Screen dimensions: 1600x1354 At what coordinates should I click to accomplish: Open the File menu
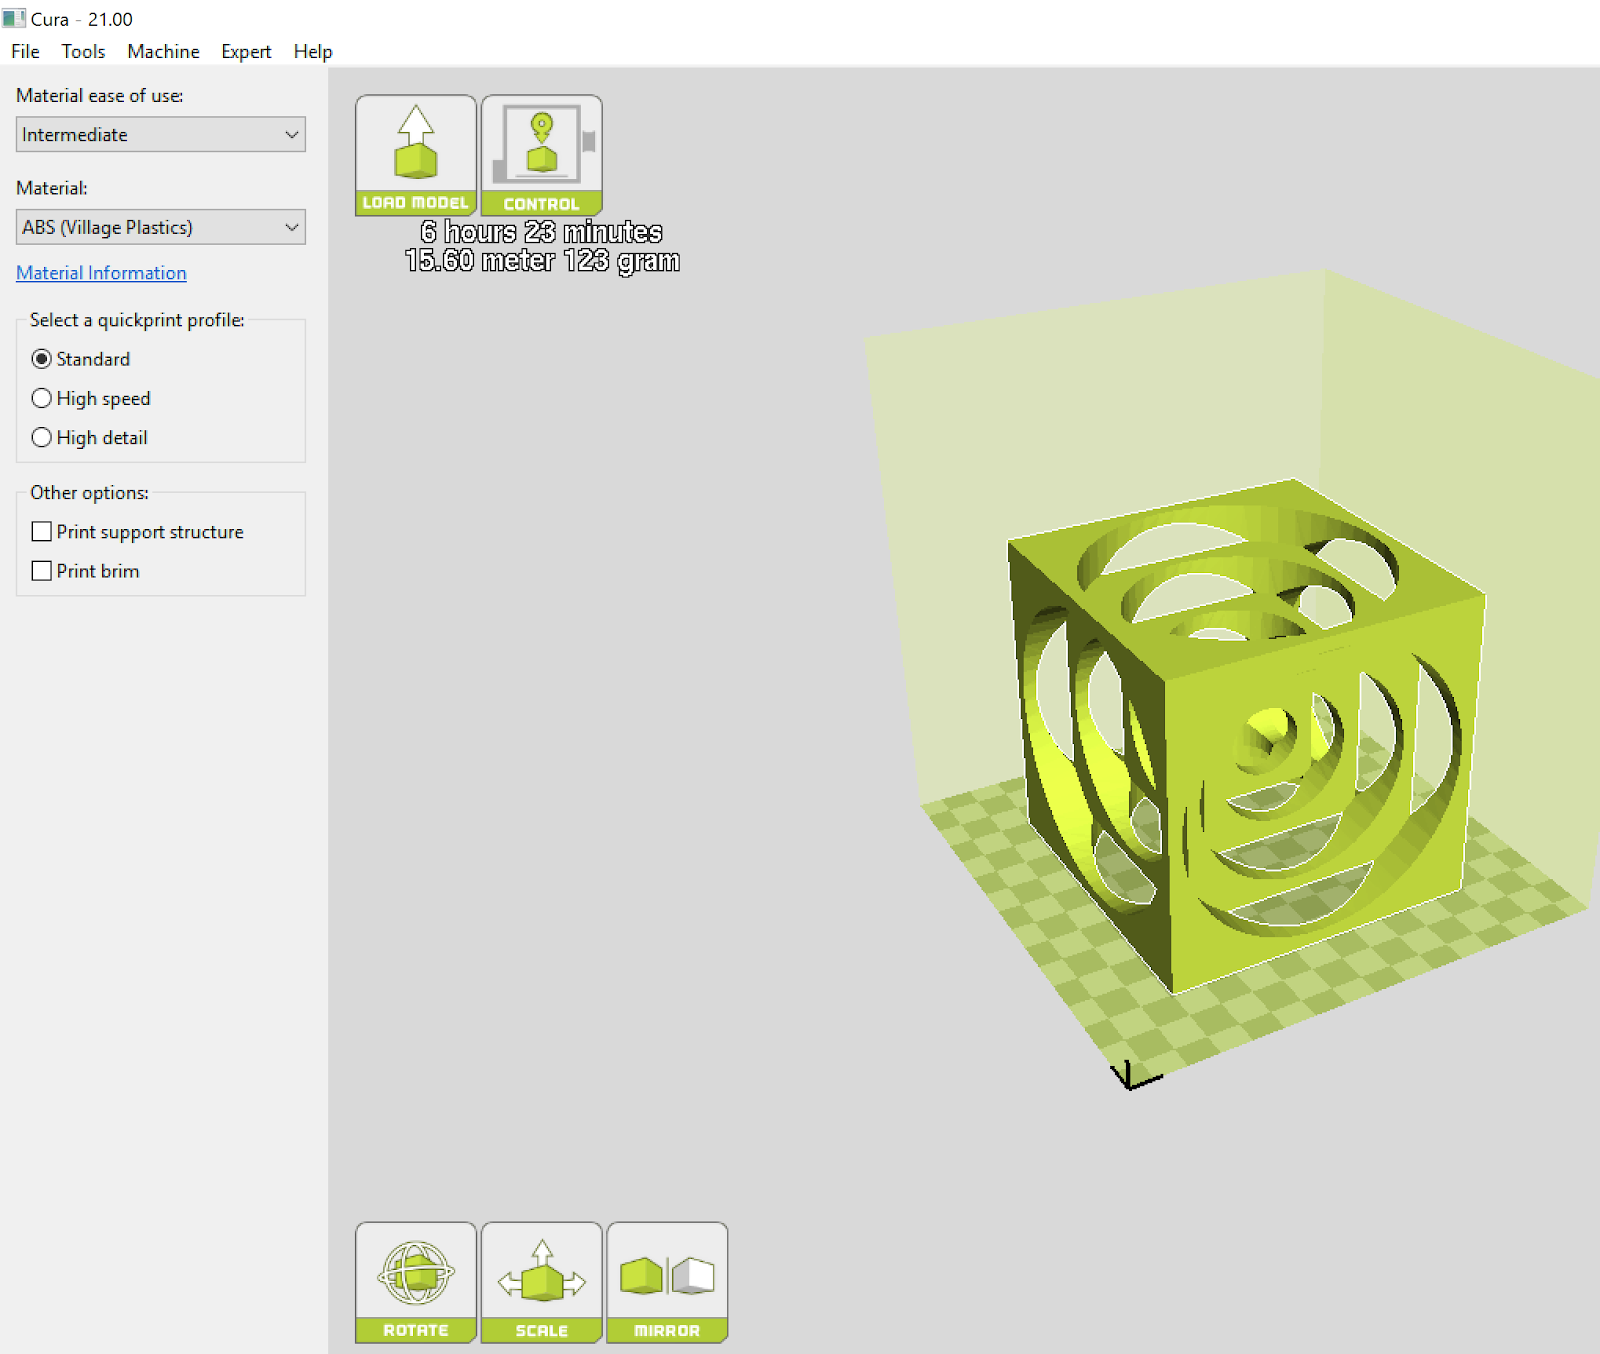26,51
